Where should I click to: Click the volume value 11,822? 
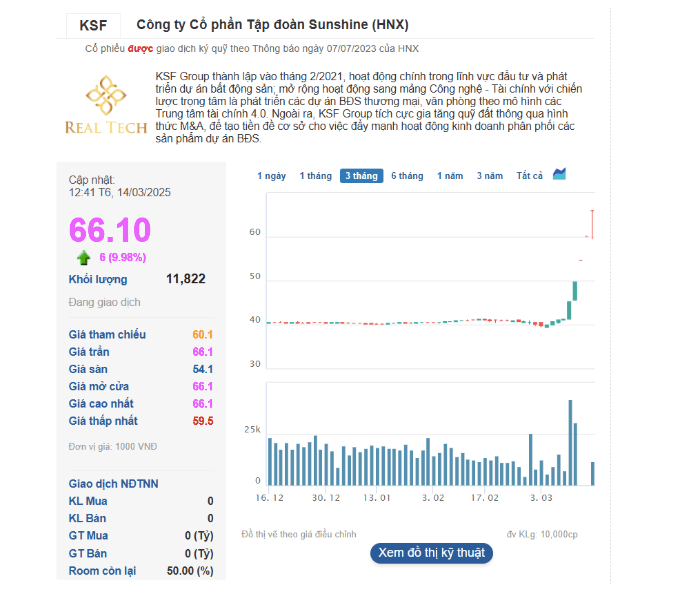(x=186, y=279)
